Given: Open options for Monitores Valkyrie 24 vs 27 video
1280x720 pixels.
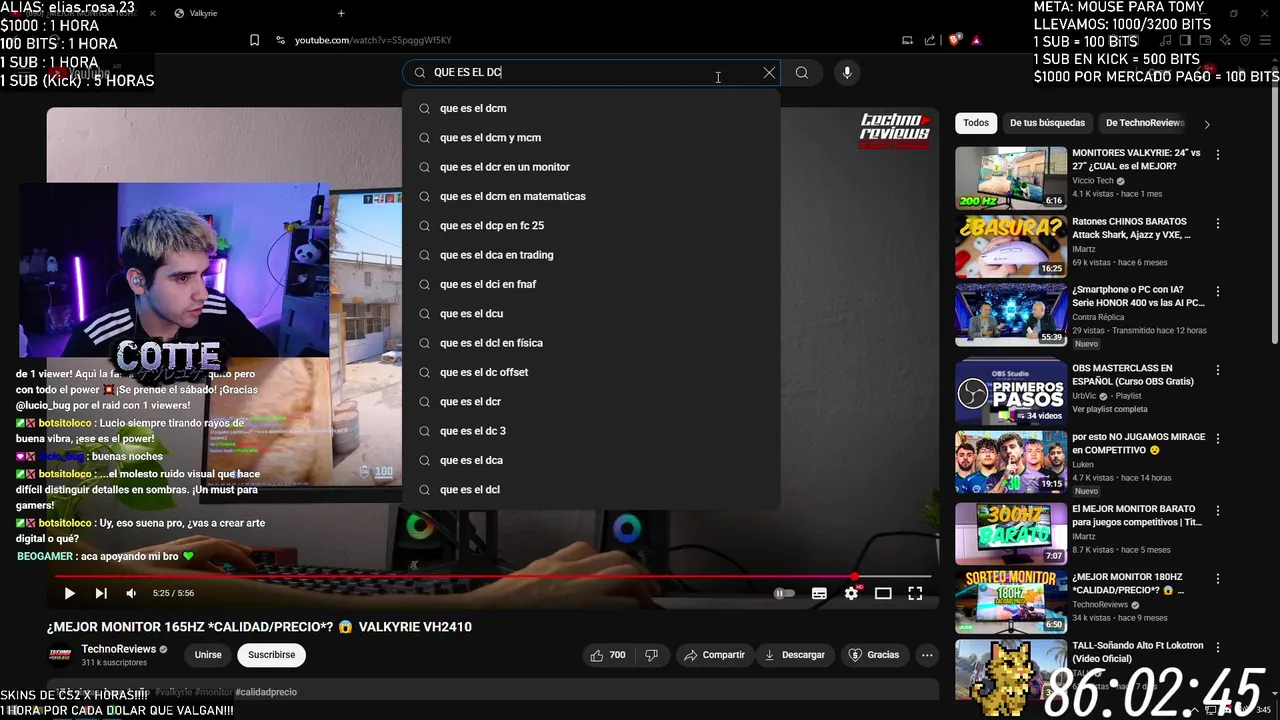Looking at the screenshot, I should pyautogui.click(x=1218, y=155).
